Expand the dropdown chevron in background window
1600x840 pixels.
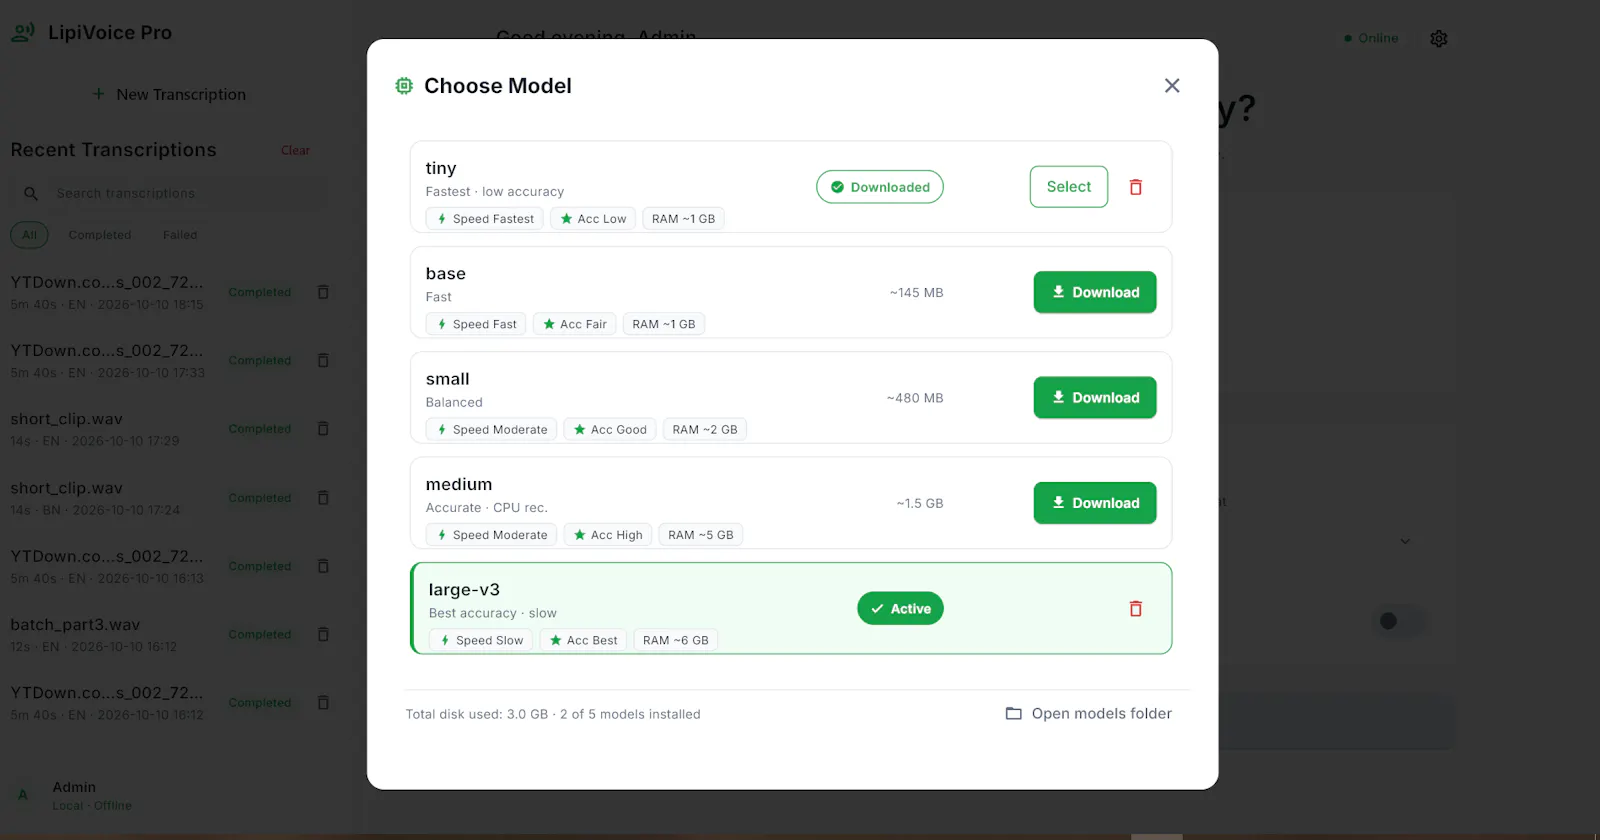pos(1405,541)
